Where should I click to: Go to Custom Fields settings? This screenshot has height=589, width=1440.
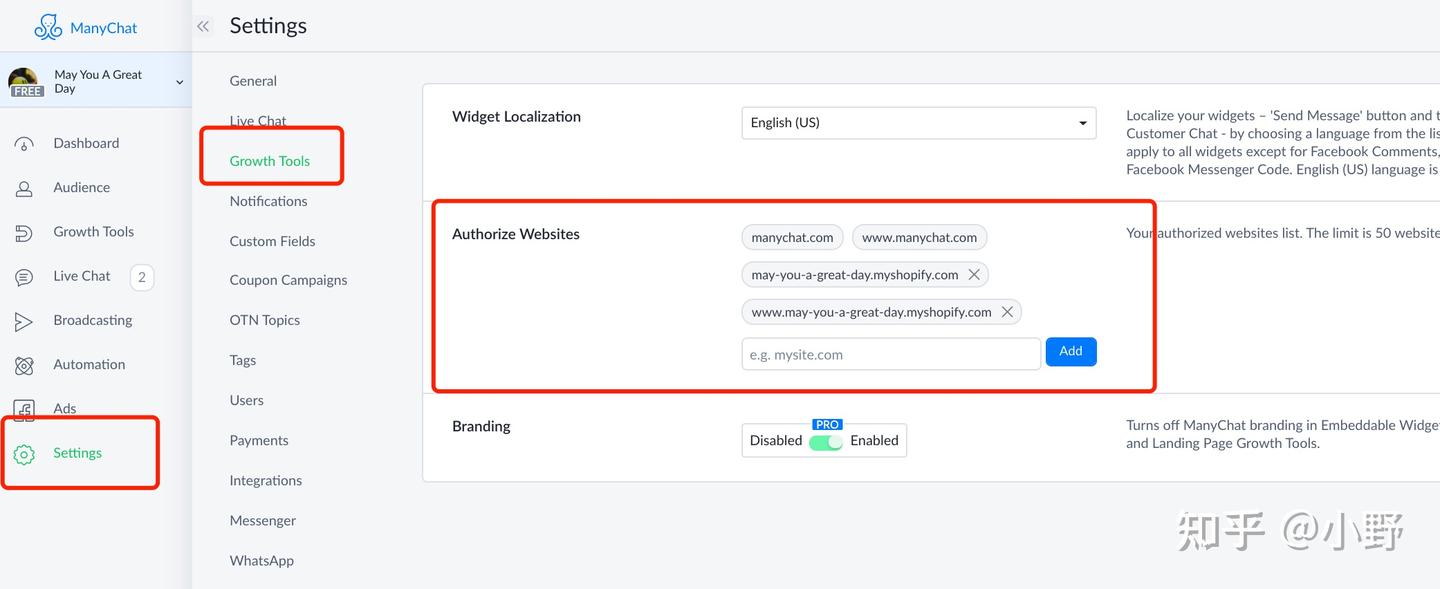pyautogui.click(x=272, y=241)
